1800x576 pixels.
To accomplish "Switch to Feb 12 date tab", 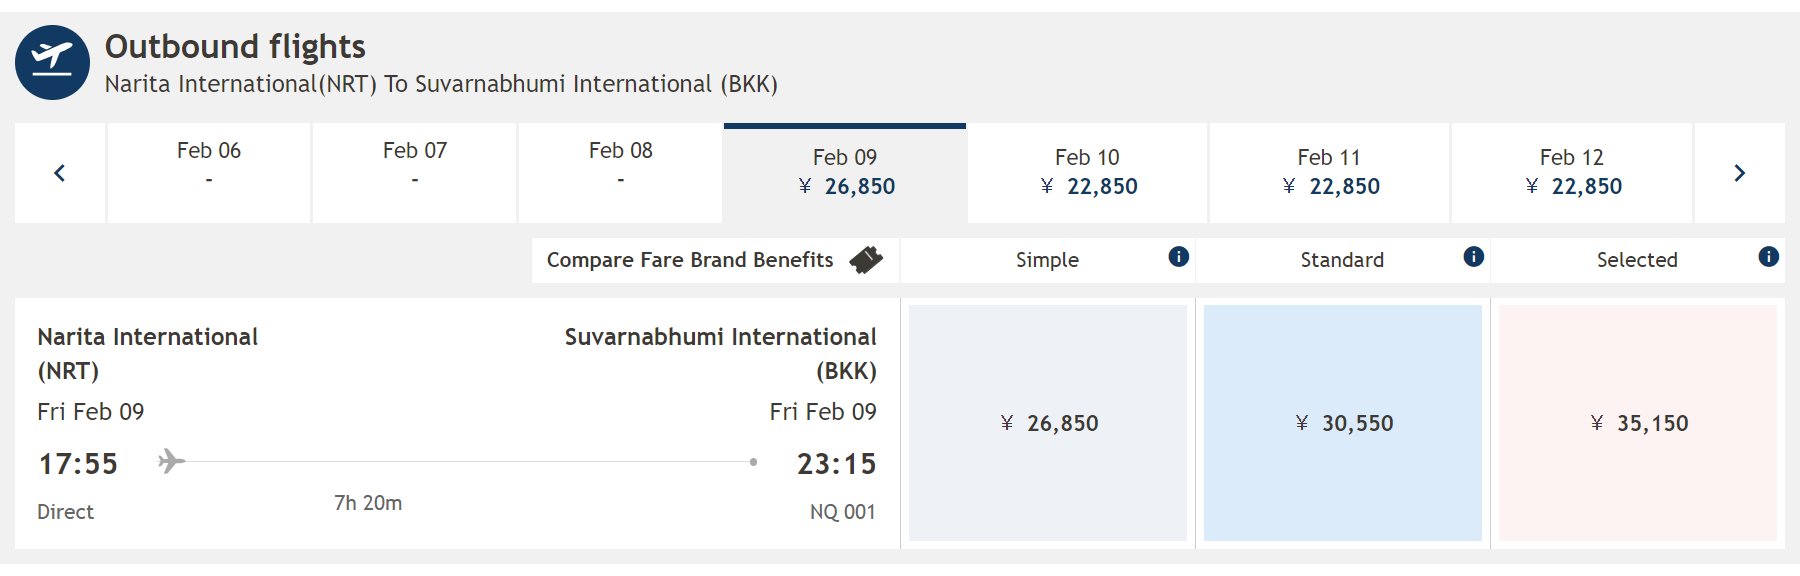I will (1572, 173).
